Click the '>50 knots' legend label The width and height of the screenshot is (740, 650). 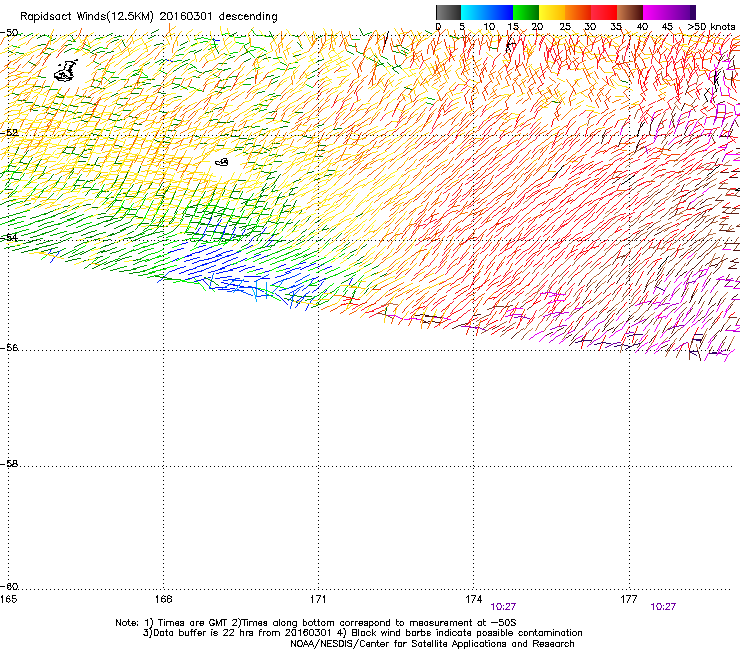(x=711, y=27)
